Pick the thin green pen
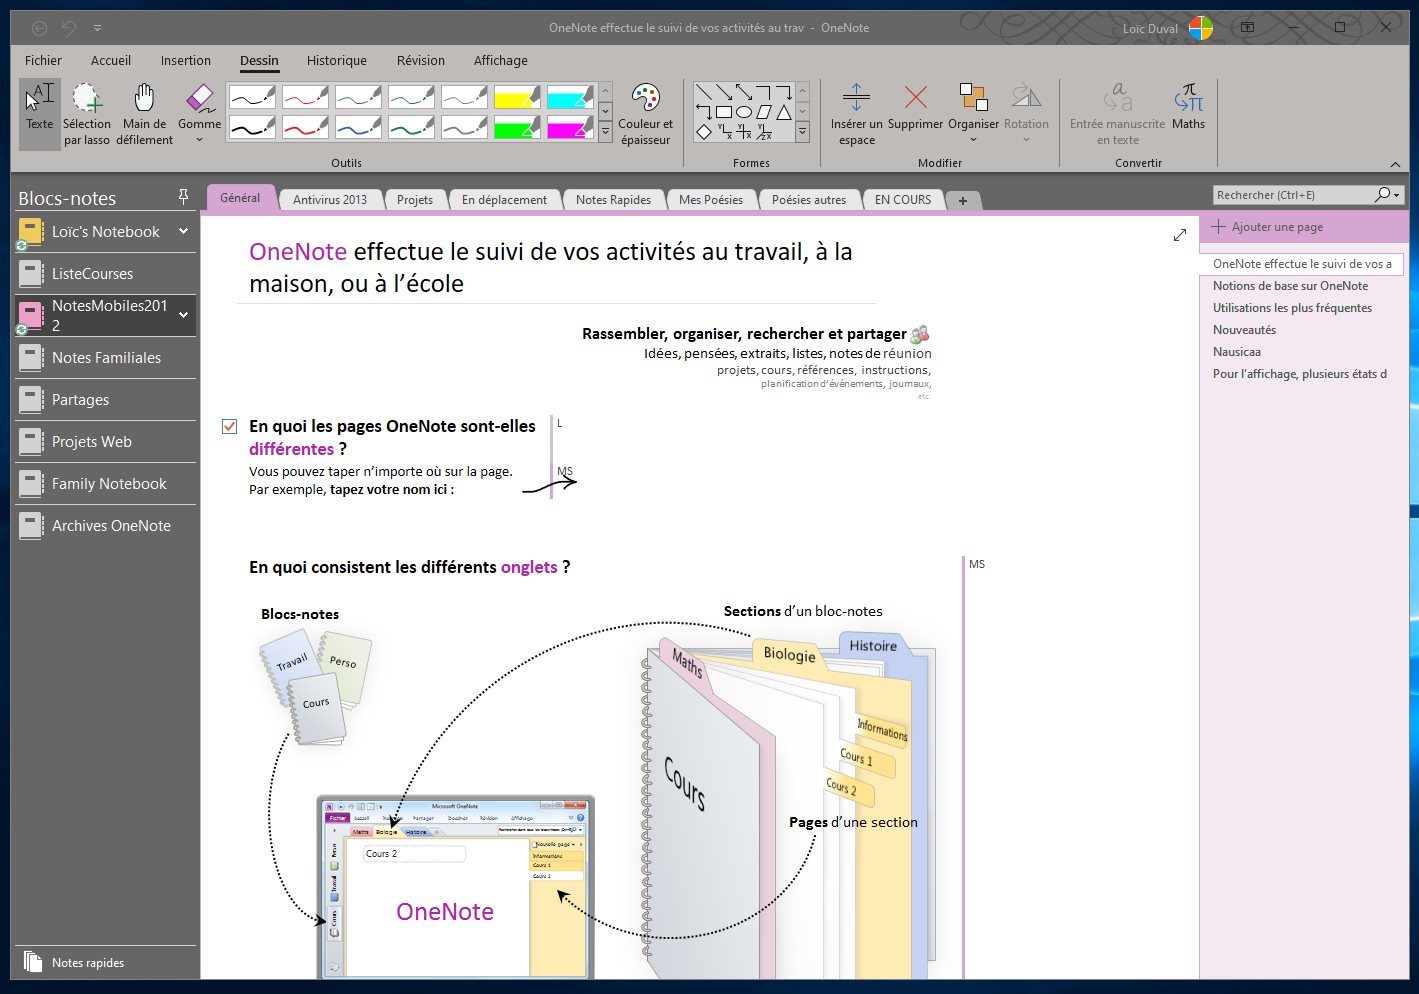1419x994 pixels. 412,97
